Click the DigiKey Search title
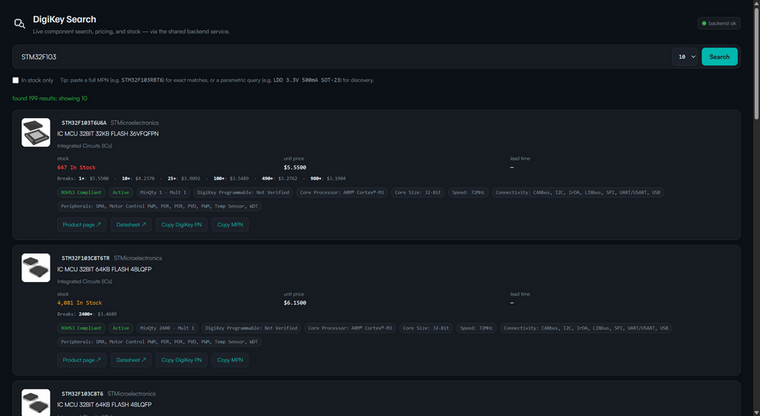This screenshot has width=760, height=416. pyautogui.click(x=64, y=19)
